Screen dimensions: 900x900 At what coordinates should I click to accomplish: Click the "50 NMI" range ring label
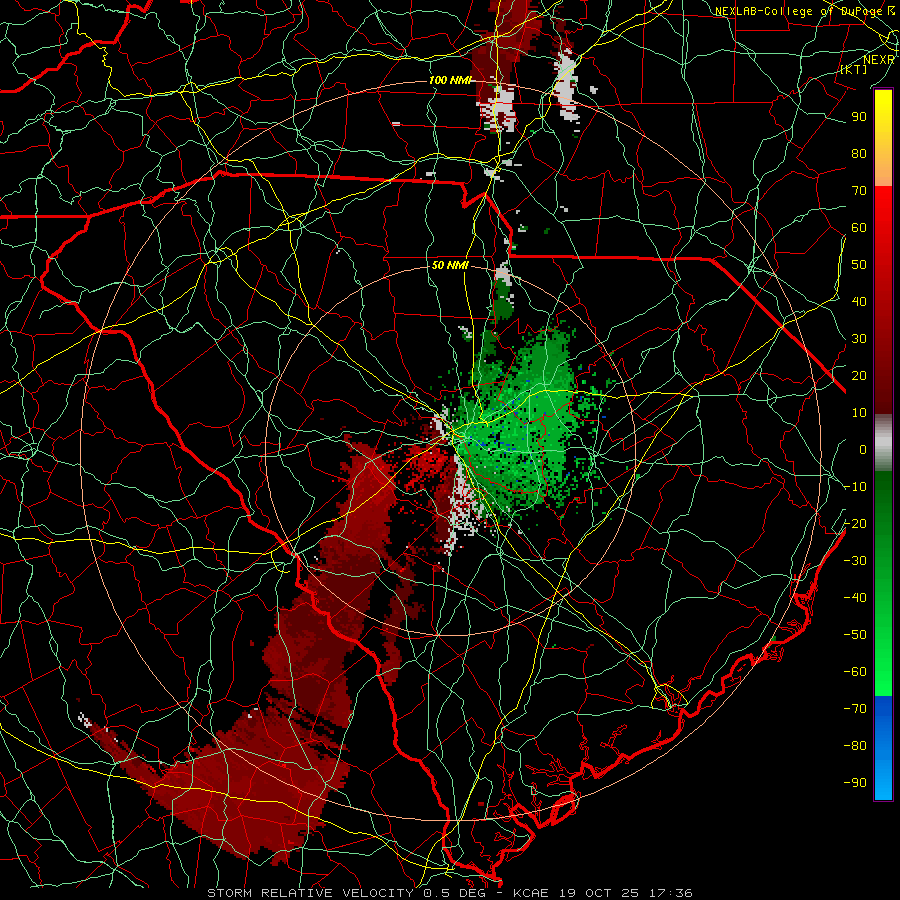coord(449,266)
